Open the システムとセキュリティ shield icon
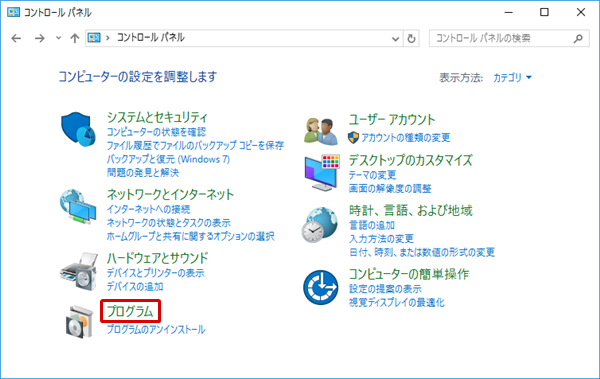600x379 pixels. [78, 129]
